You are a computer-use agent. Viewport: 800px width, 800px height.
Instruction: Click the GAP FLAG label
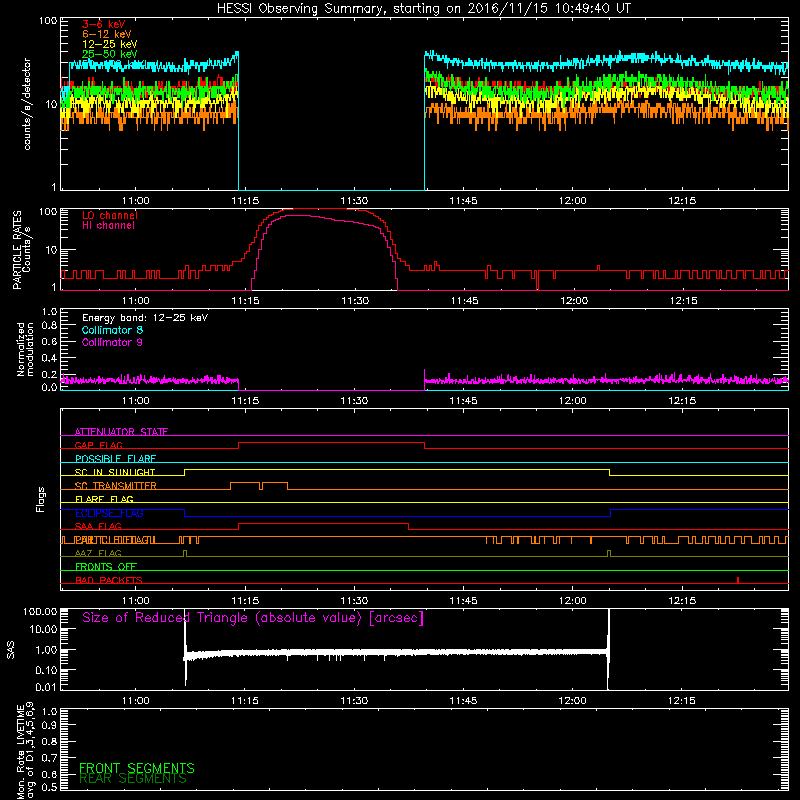pyautogui.click(x=98, y=445)
